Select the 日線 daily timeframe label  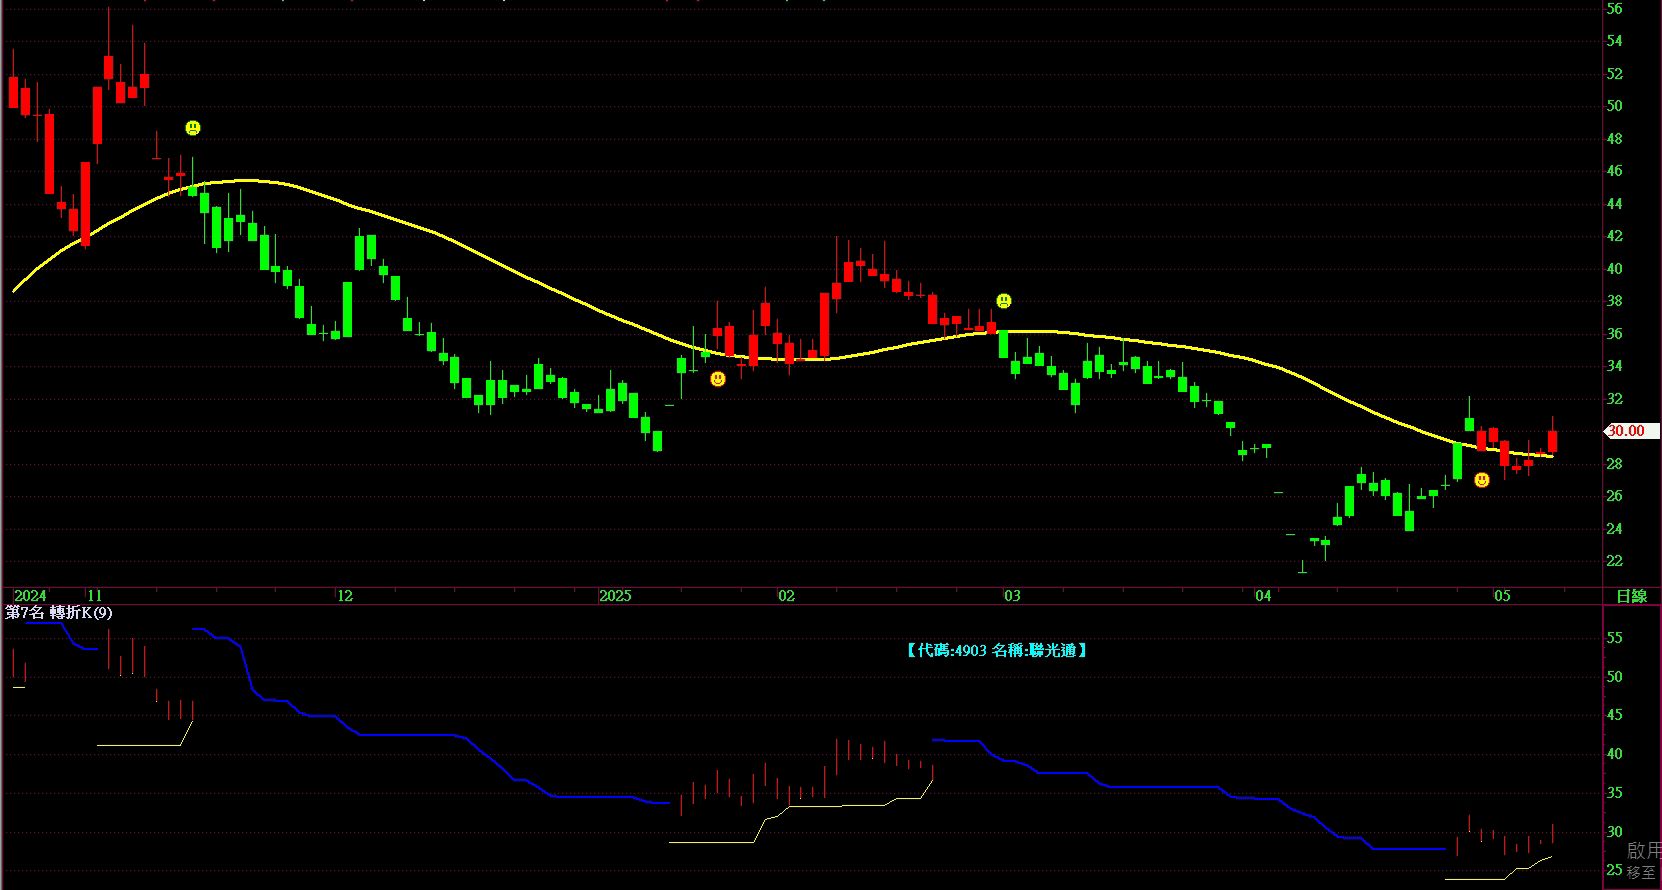tap(1632, 596)
